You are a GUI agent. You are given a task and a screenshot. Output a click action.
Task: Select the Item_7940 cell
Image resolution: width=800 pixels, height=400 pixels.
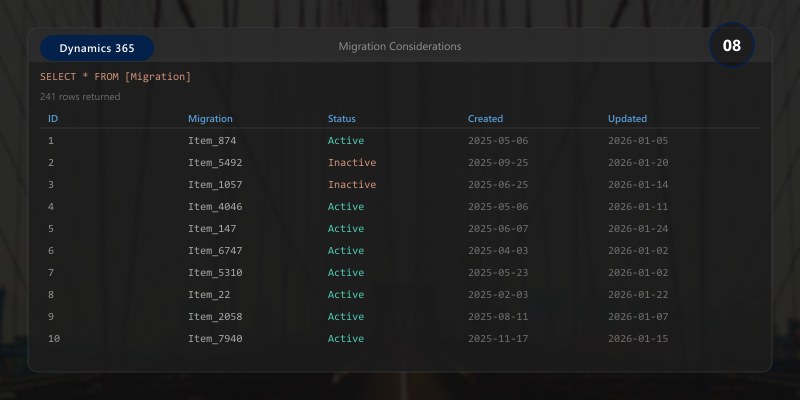[x=215, y=338]
